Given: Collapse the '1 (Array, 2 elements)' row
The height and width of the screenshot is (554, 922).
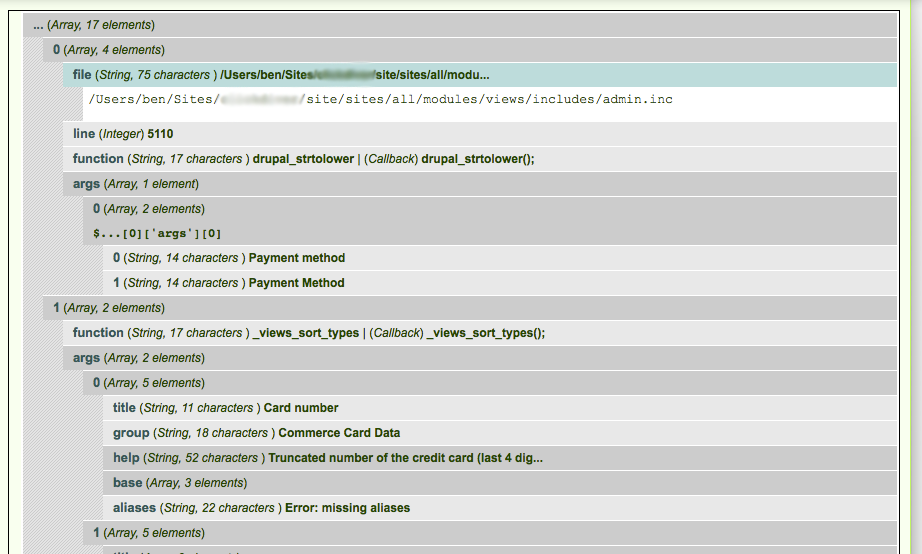Looking at the screenshot, I should coord(470,308).
